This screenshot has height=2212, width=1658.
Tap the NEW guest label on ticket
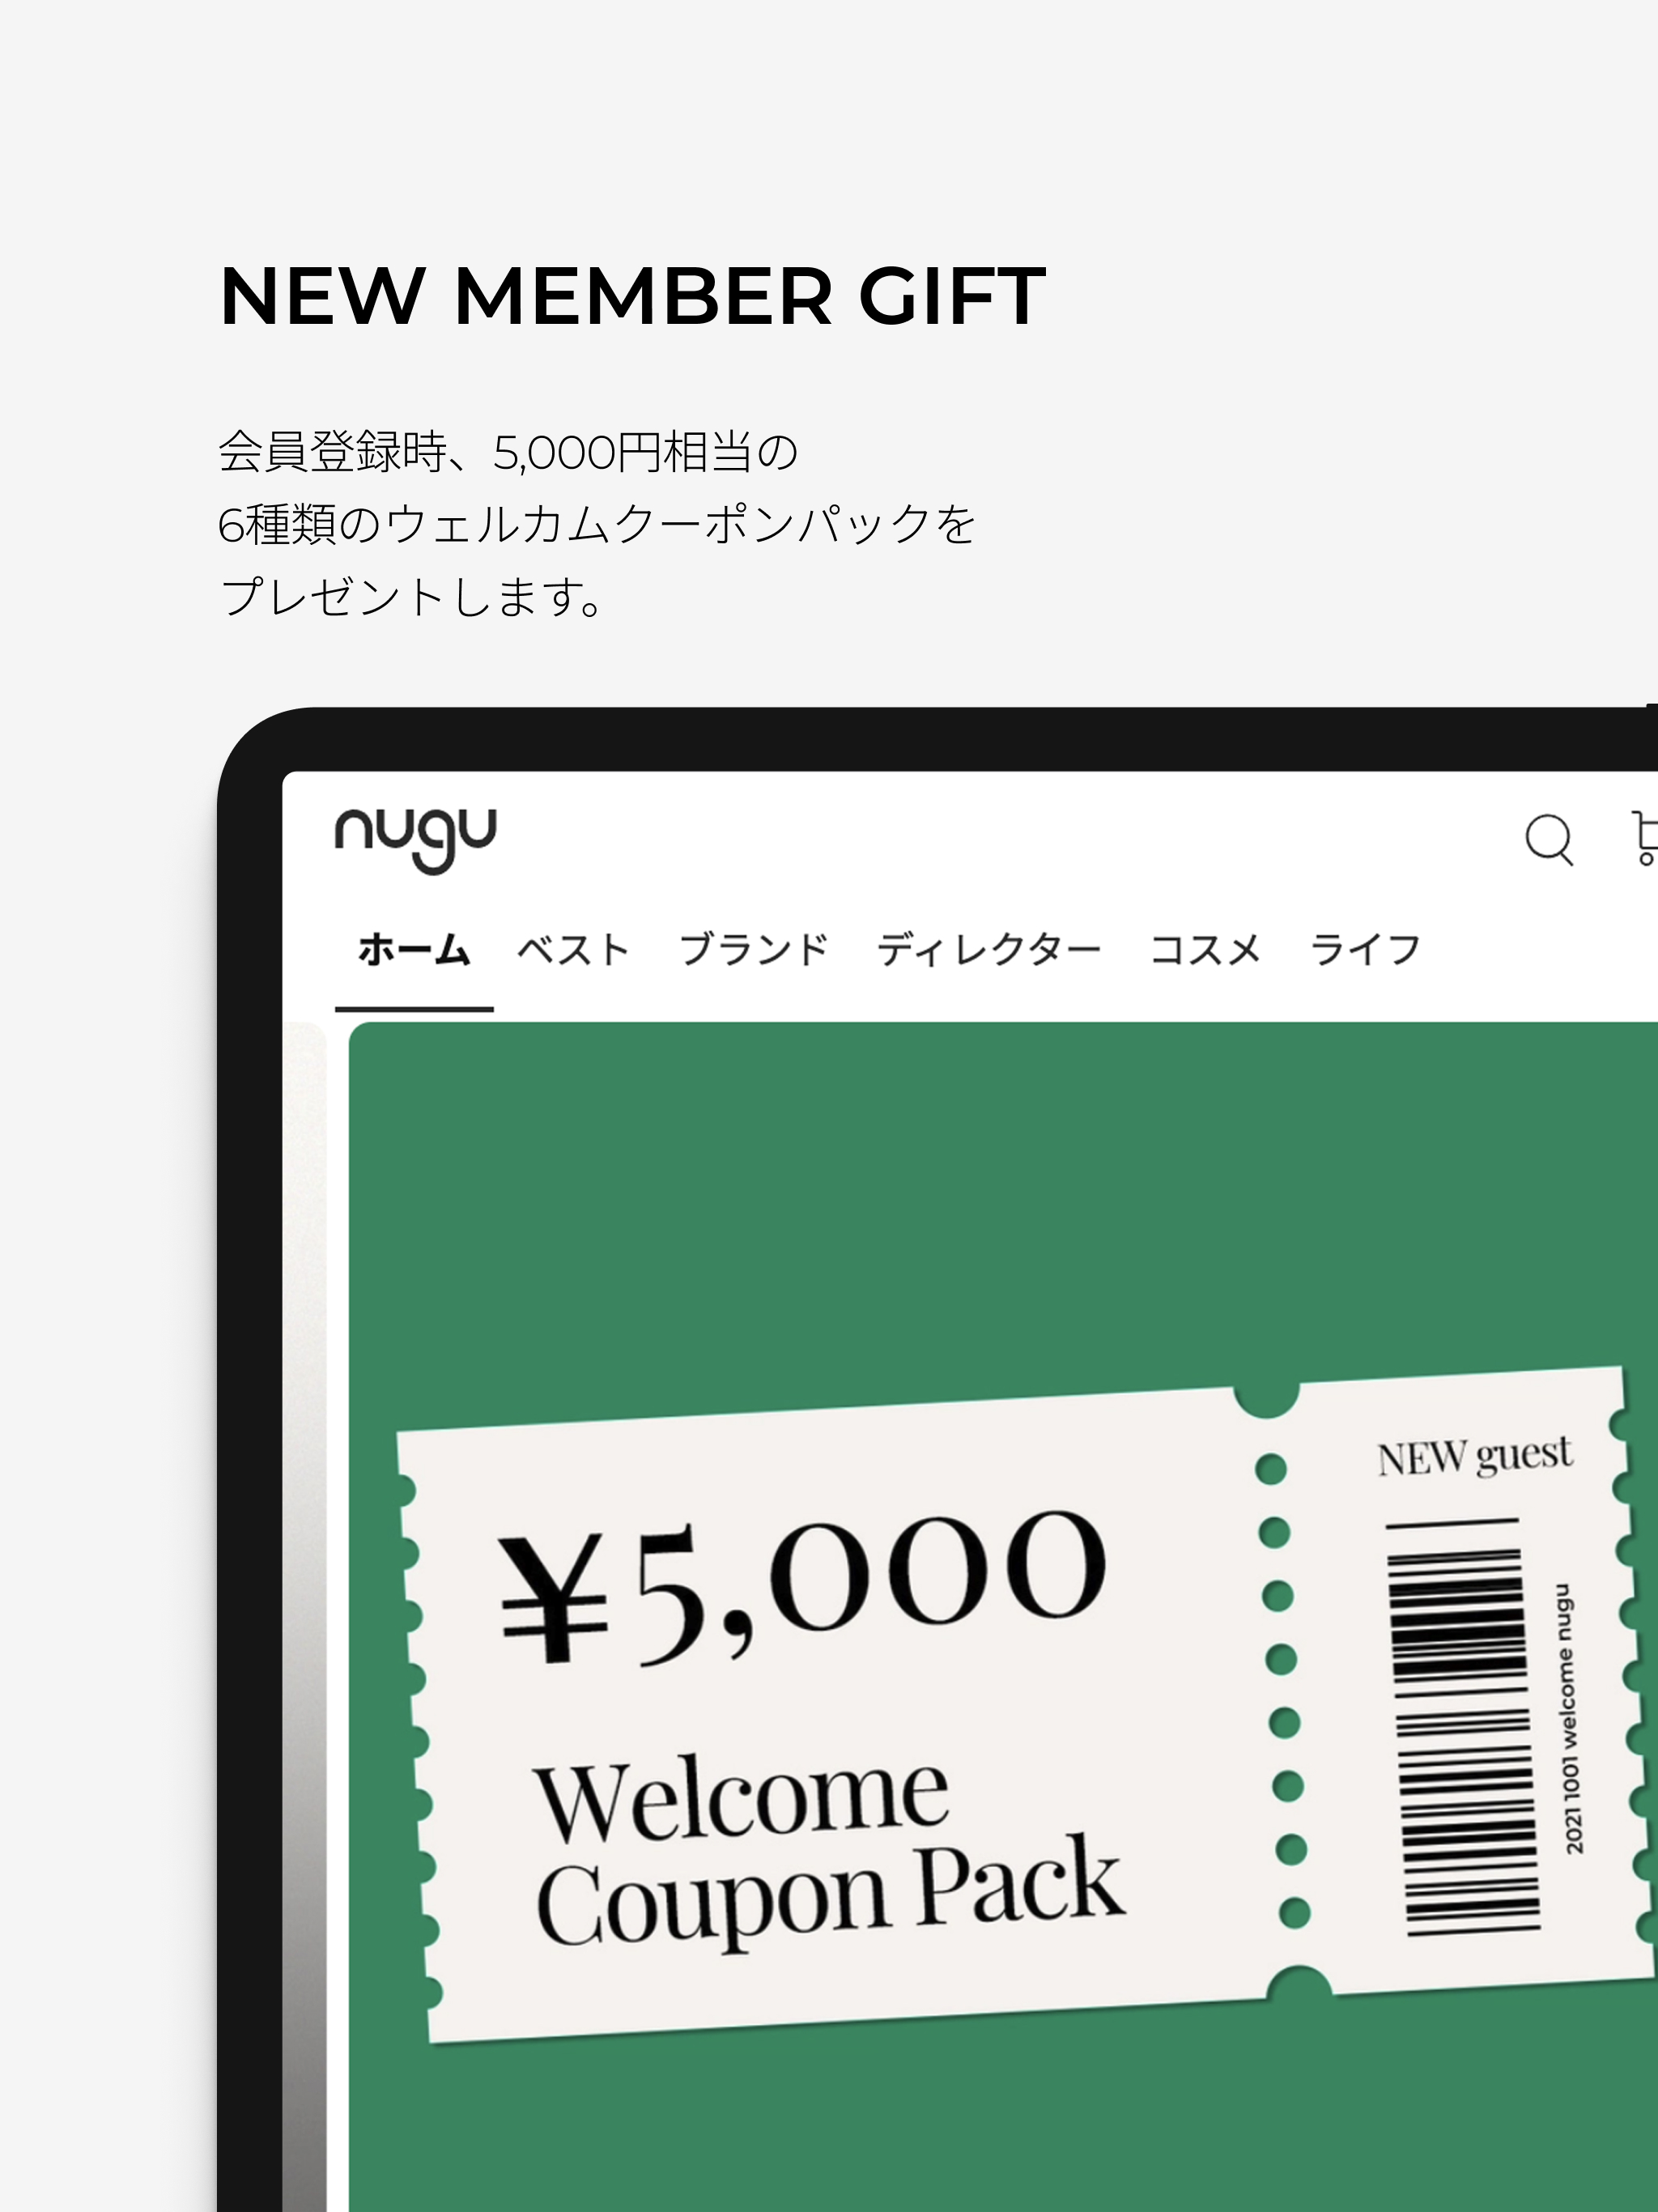(x=1475, y=1456)
